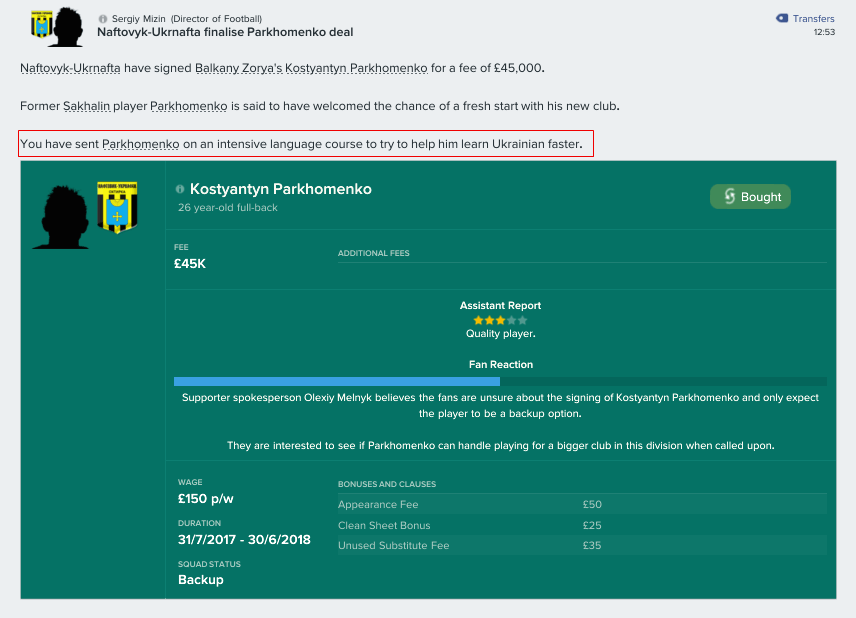Click the Assistant Report star rating
Viewport: 856px width, 618px height.
point(500,320)
